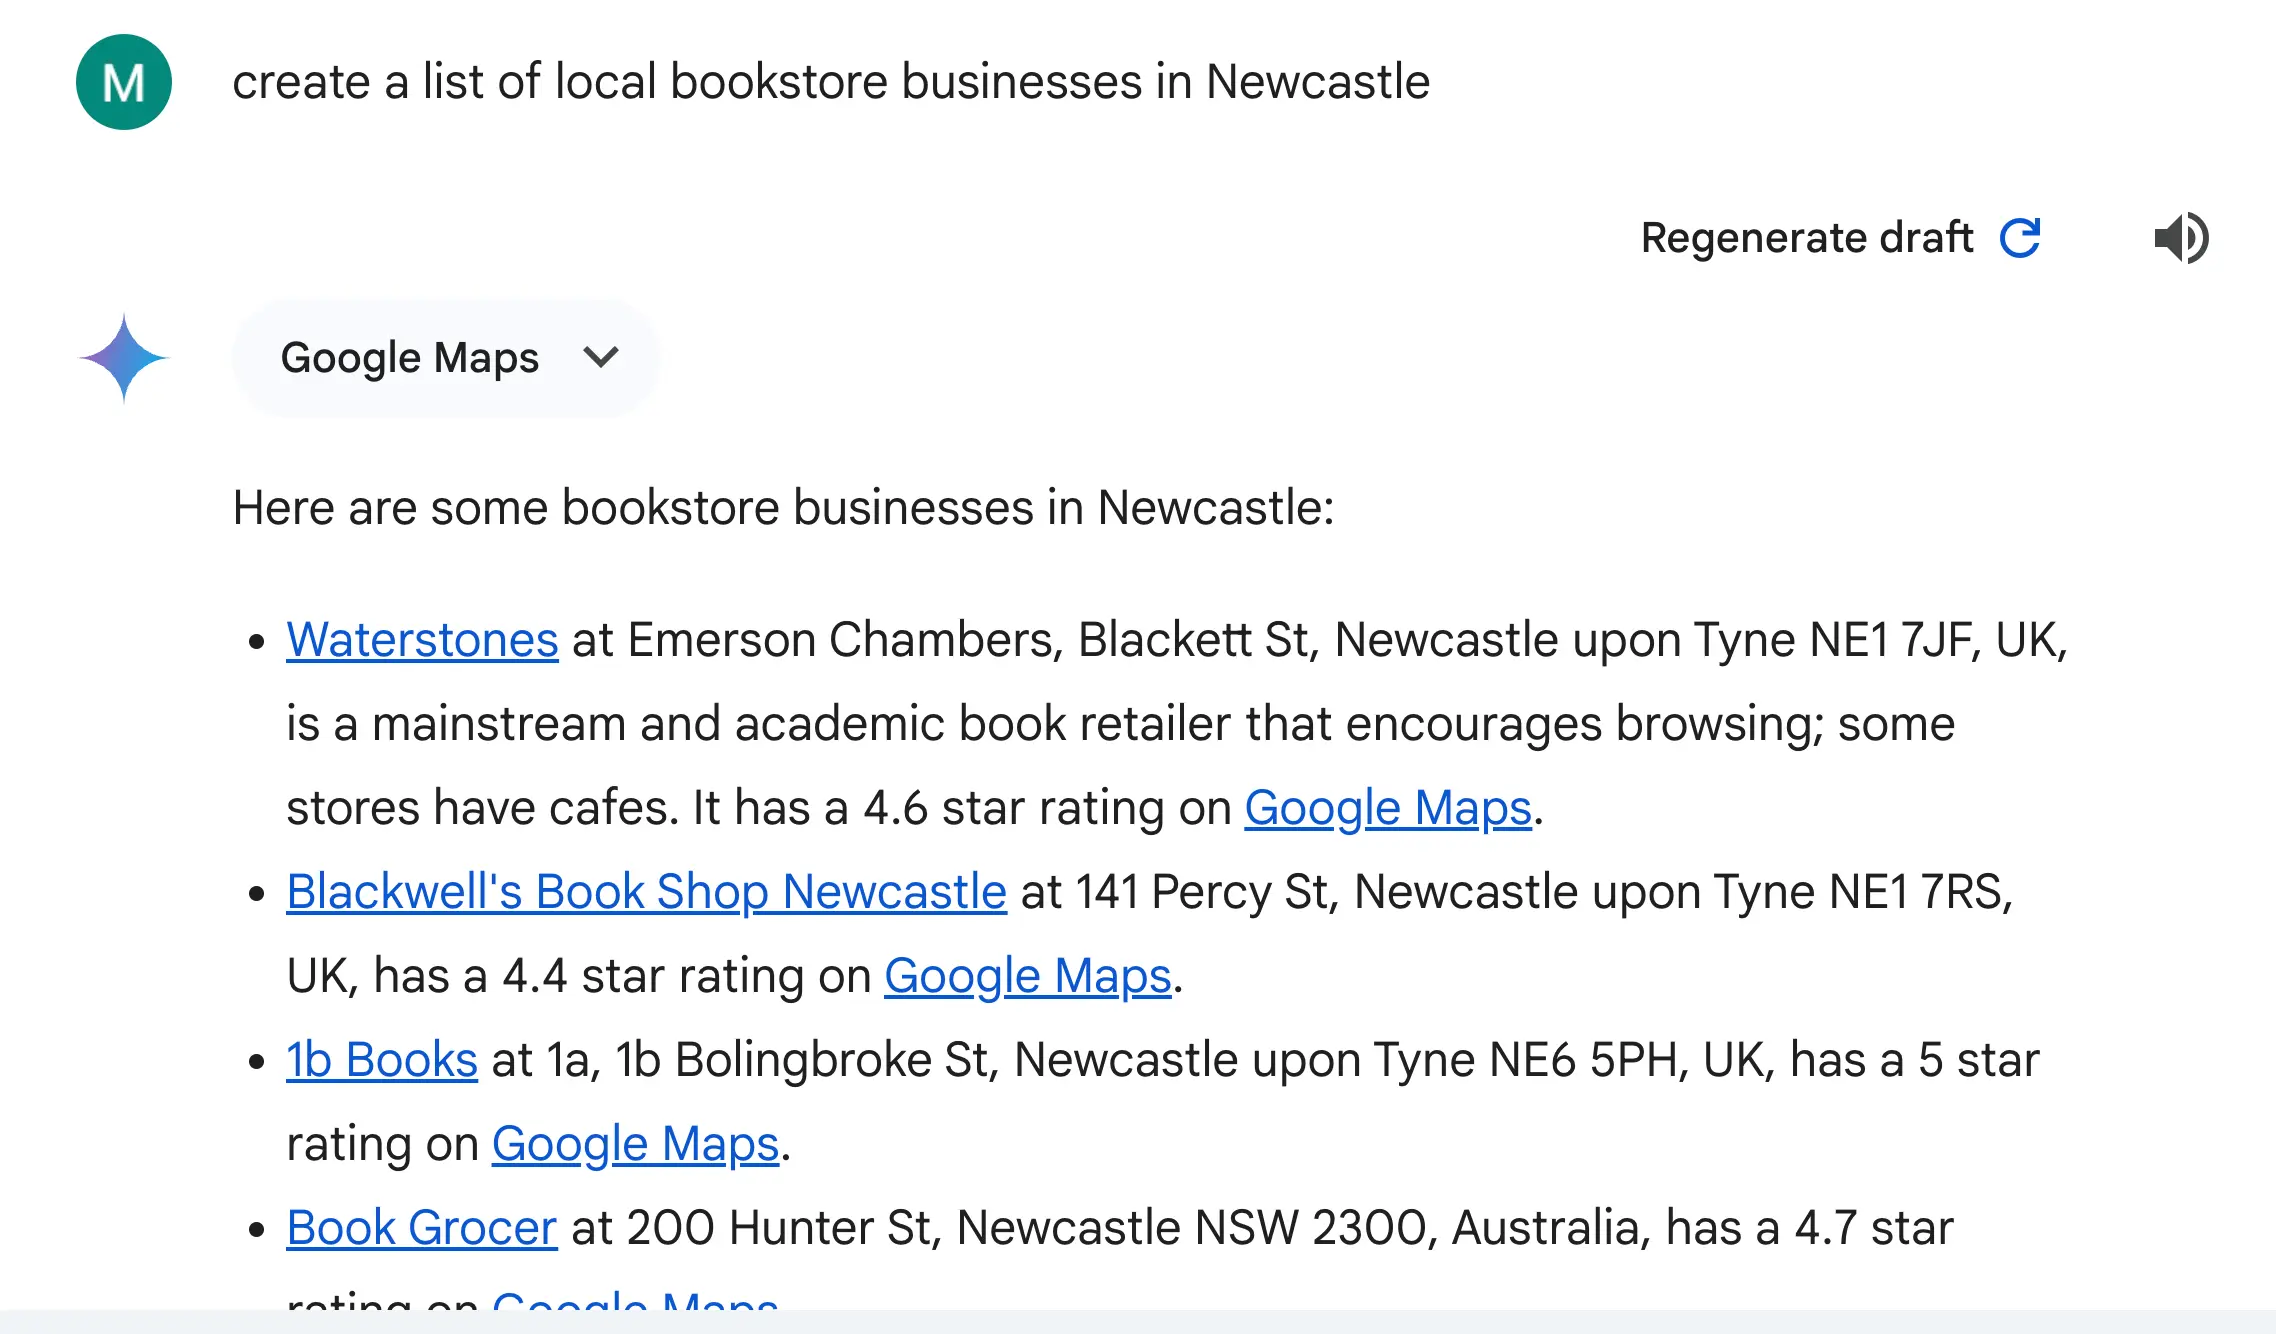This screenshot has width=2276, height=1334.
Task: Visit the 1b Books link
Action: 382,1060
